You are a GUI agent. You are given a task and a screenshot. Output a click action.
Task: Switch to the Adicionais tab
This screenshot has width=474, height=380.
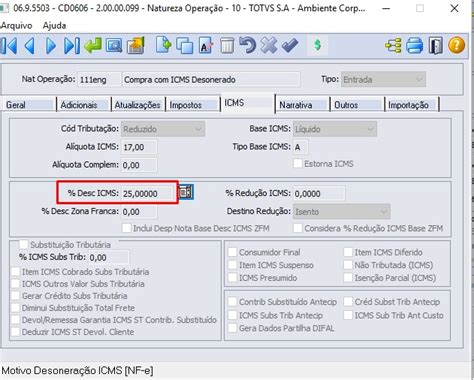point(83,105)
